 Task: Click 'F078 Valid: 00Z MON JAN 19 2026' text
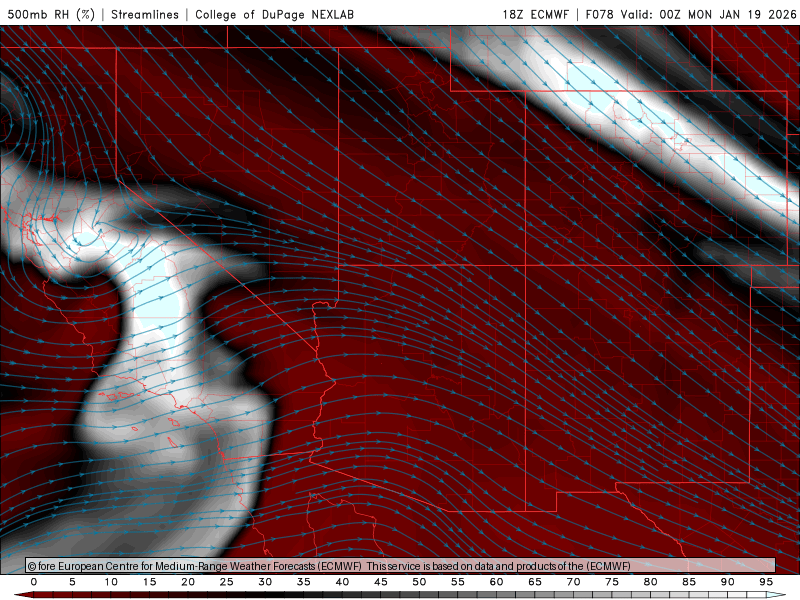691,14
